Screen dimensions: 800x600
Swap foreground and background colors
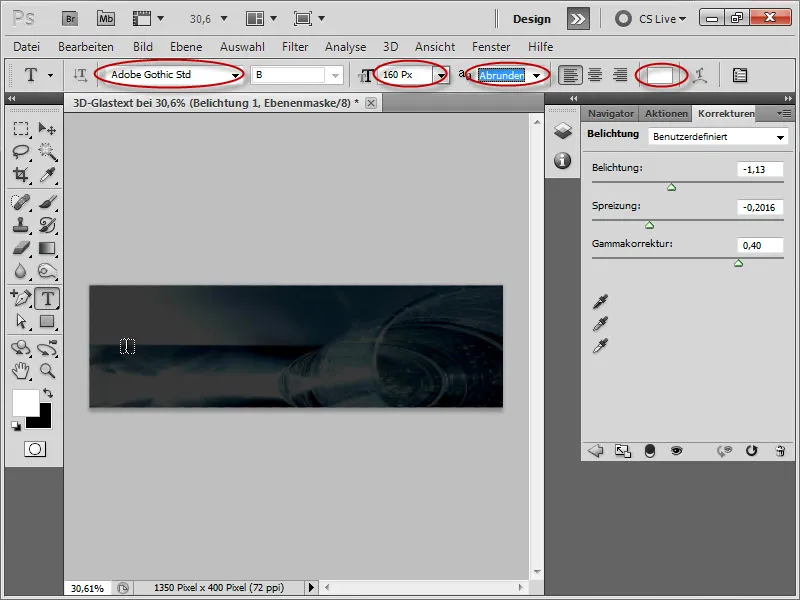coord(48,393)
